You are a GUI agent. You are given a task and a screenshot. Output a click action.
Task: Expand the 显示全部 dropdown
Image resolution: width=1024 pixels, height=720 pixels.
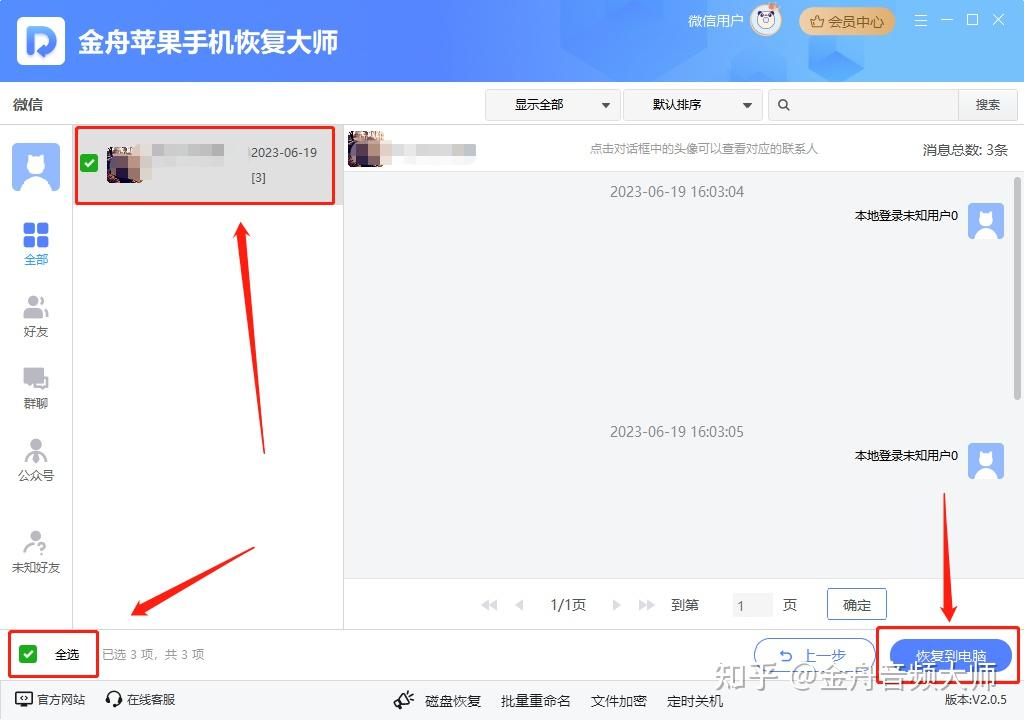click(553, 105)
